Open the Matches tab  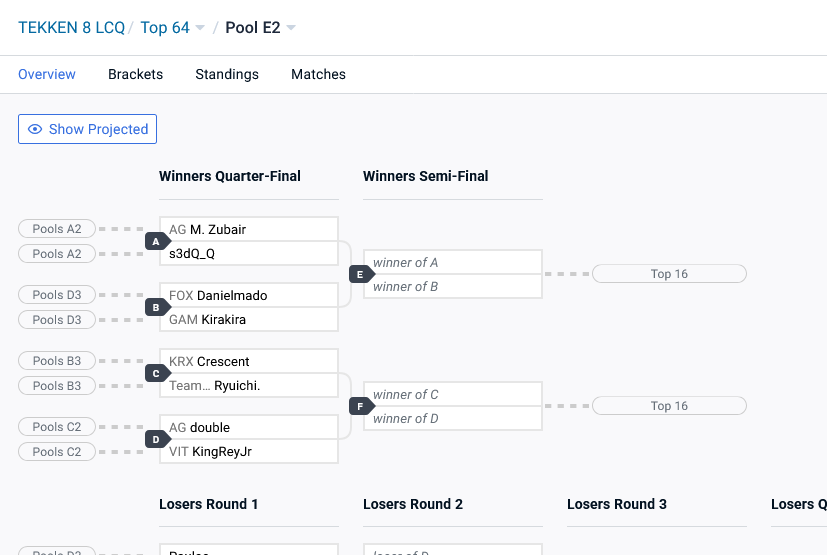pos(319,74)
